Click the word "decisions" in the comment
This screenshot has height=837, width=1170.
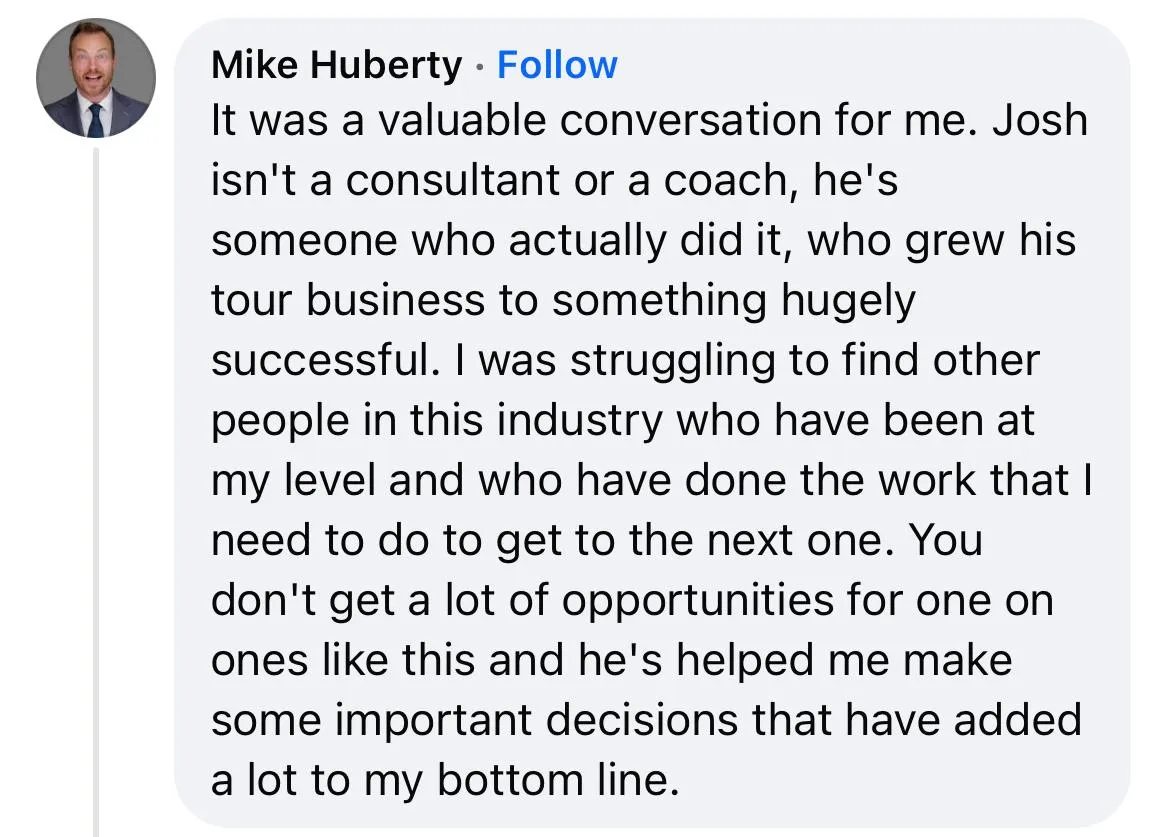(x=642, y=721)
